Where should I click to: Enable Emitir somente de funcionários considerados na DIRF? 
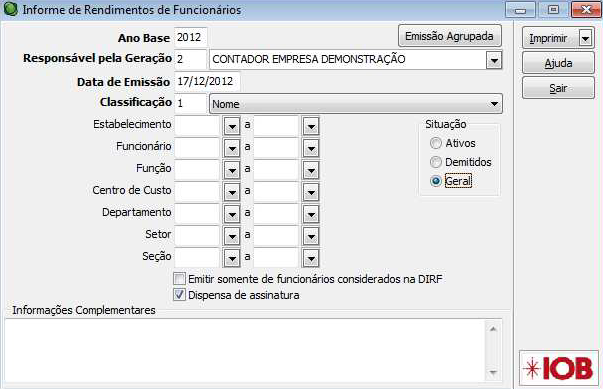[x=180, y=278]
